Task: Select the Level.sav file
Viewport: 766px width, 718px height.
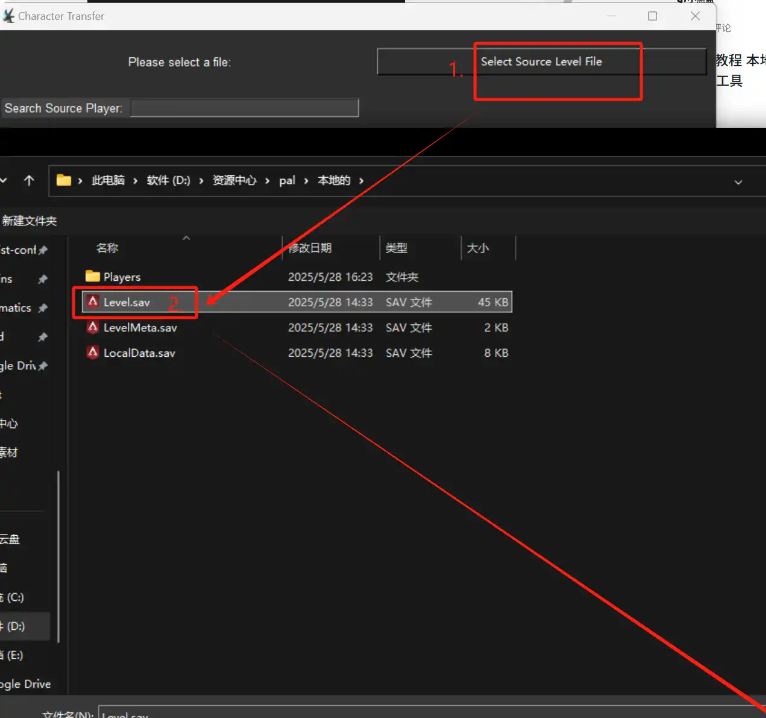Action: (x=297, y=302)
